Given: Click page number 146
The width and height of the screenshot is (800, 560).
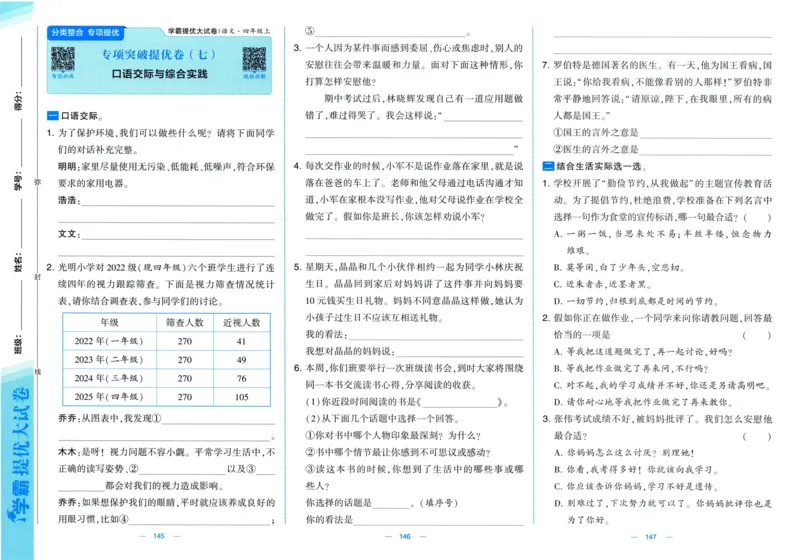Looking at the screenshot, I should (x=405, y=537).
